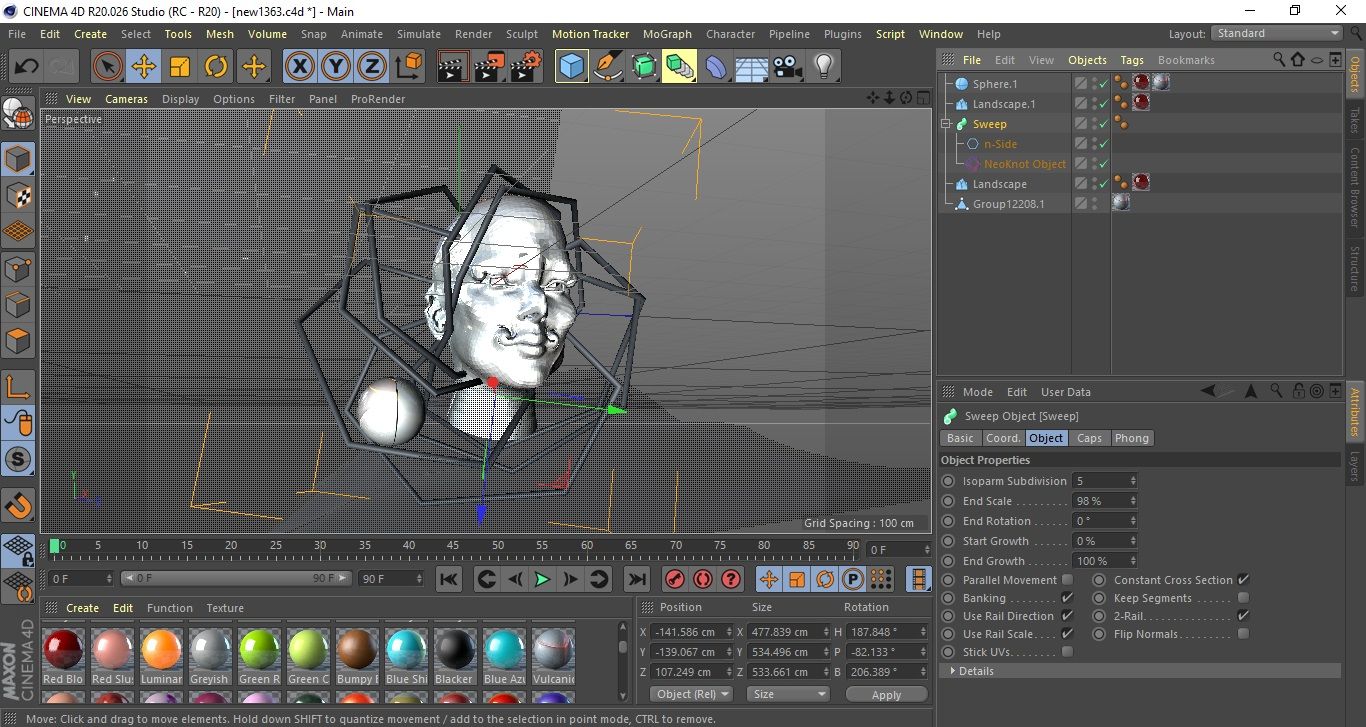Click the Apply button
The width and height of the screenshot is (1366, 727).
(886, 694)
